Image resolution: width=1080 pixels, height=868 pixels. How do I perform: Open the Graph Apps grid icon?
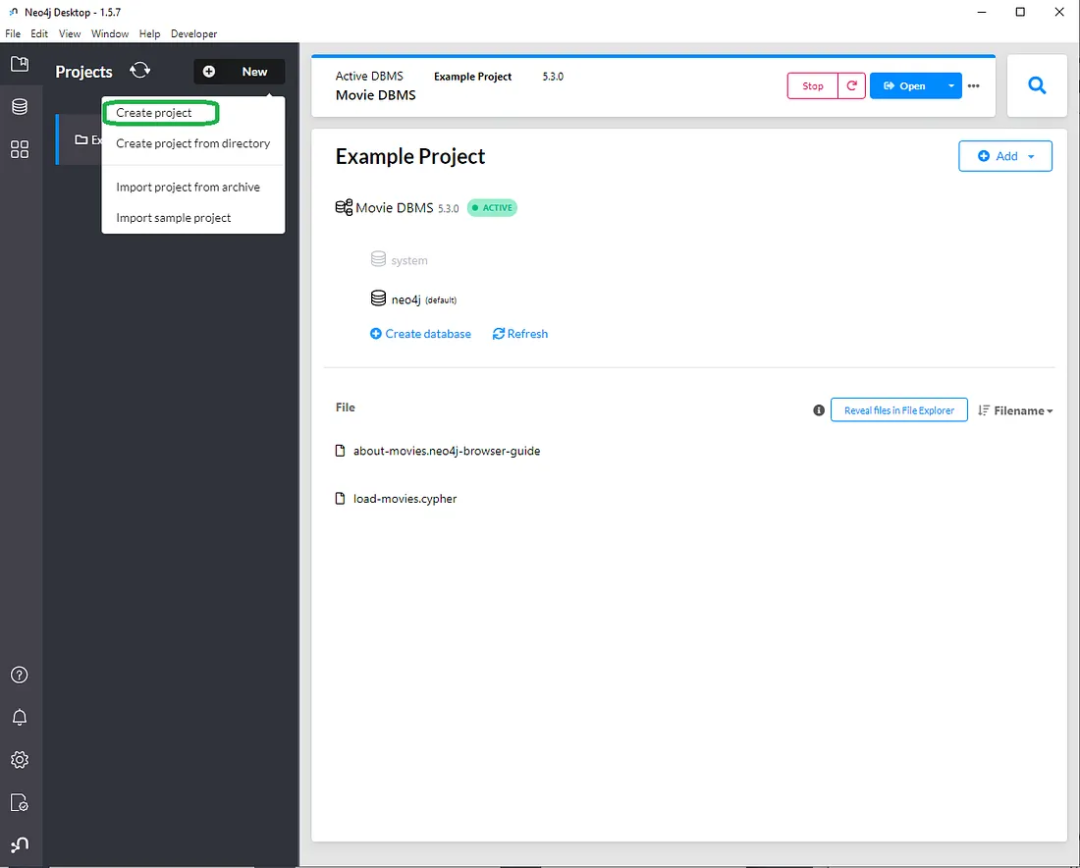click(19, 149)
